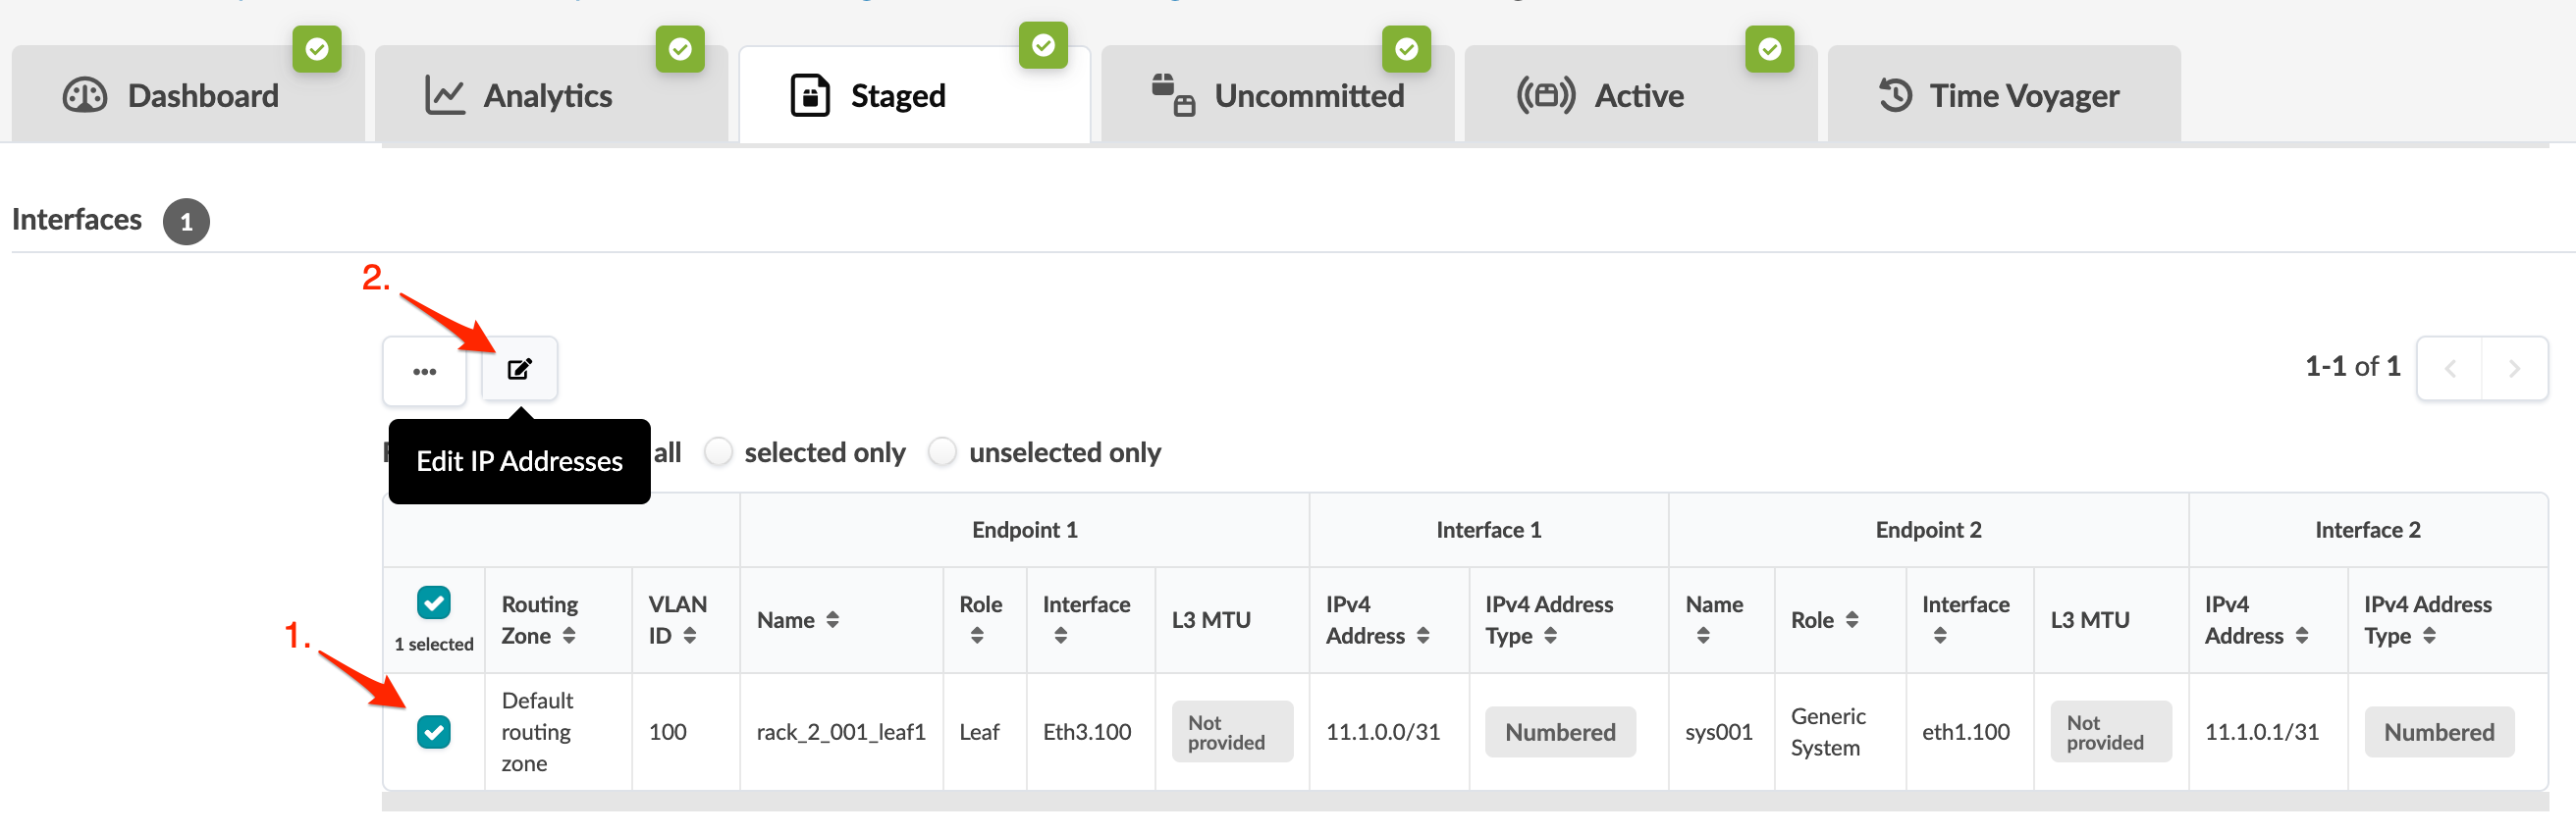The height and width of the screenshot is (834, 2576).
Task: Click the horizontal scrollbar below the table
Action: point(1464,802)
